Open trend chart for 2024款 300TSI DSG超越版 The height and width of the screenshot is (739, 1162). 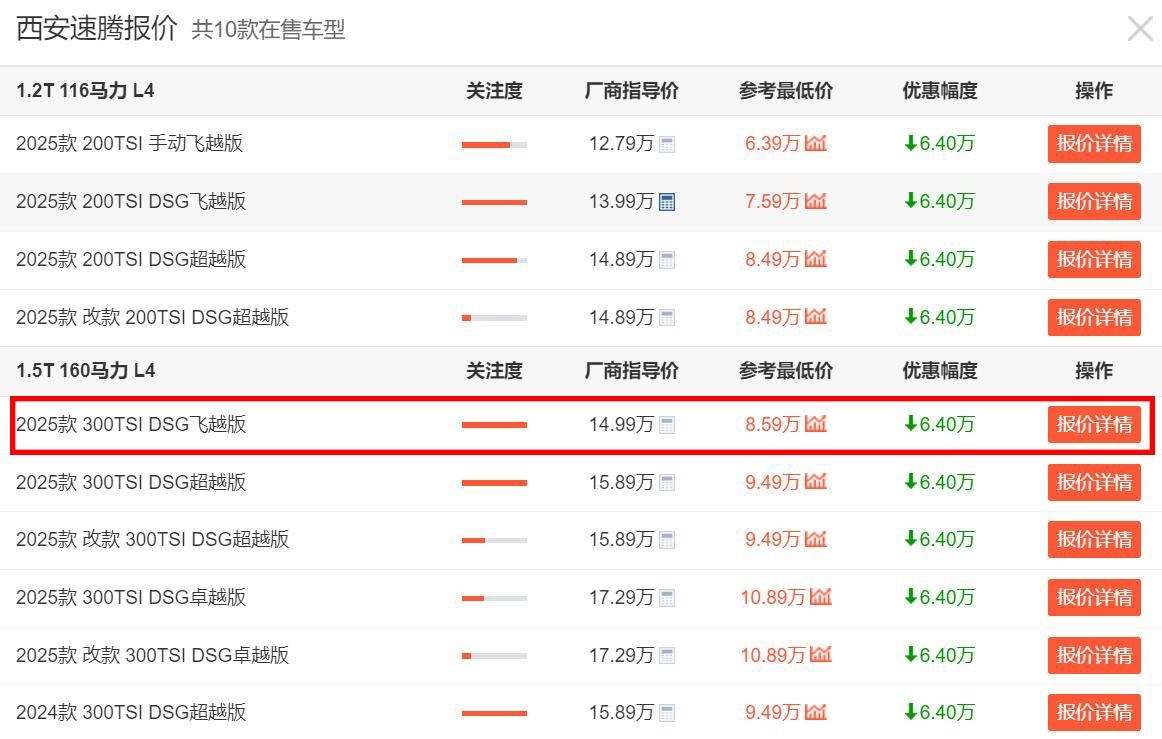pos(815,712)
